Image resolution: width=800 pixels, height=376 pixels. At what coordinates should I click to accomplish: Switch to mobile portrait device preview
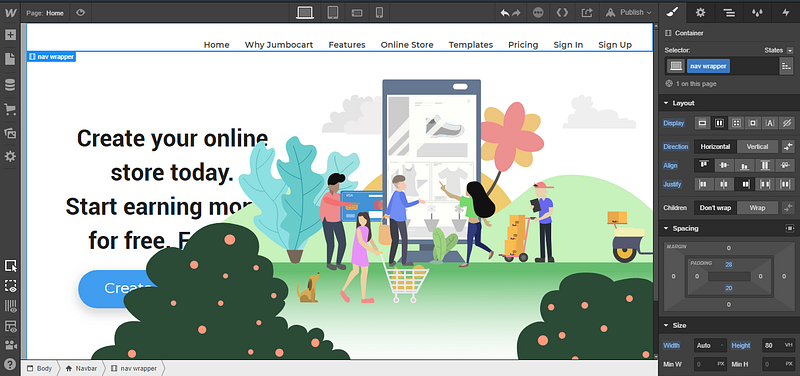pos(379,12)
